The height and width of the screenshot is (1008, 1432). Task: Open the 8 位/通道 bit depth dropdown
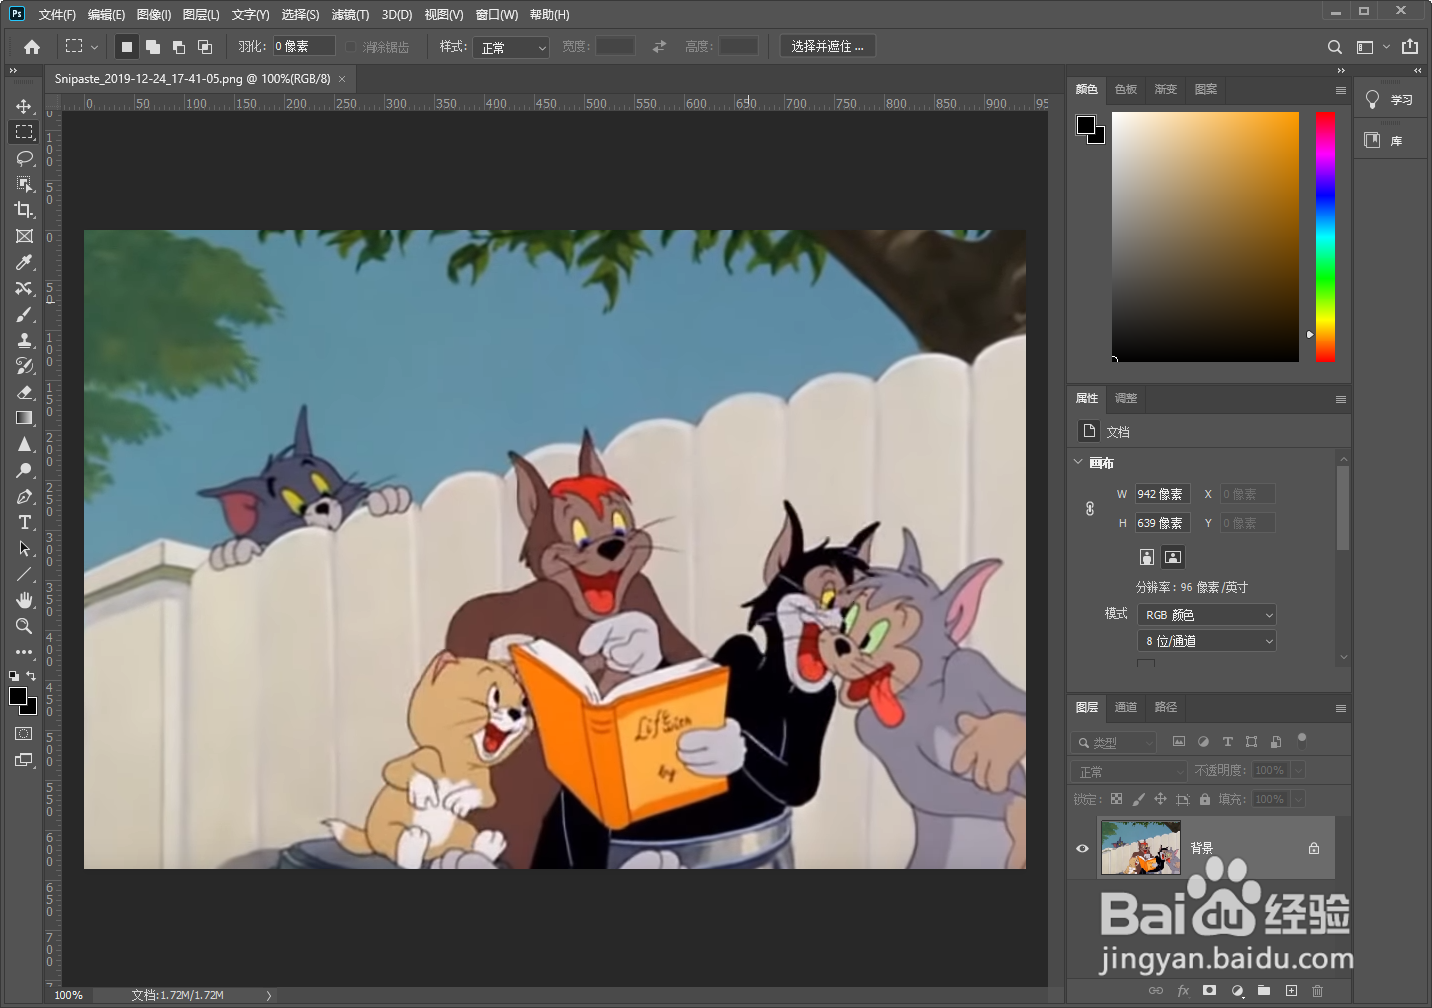(1207, 641)
